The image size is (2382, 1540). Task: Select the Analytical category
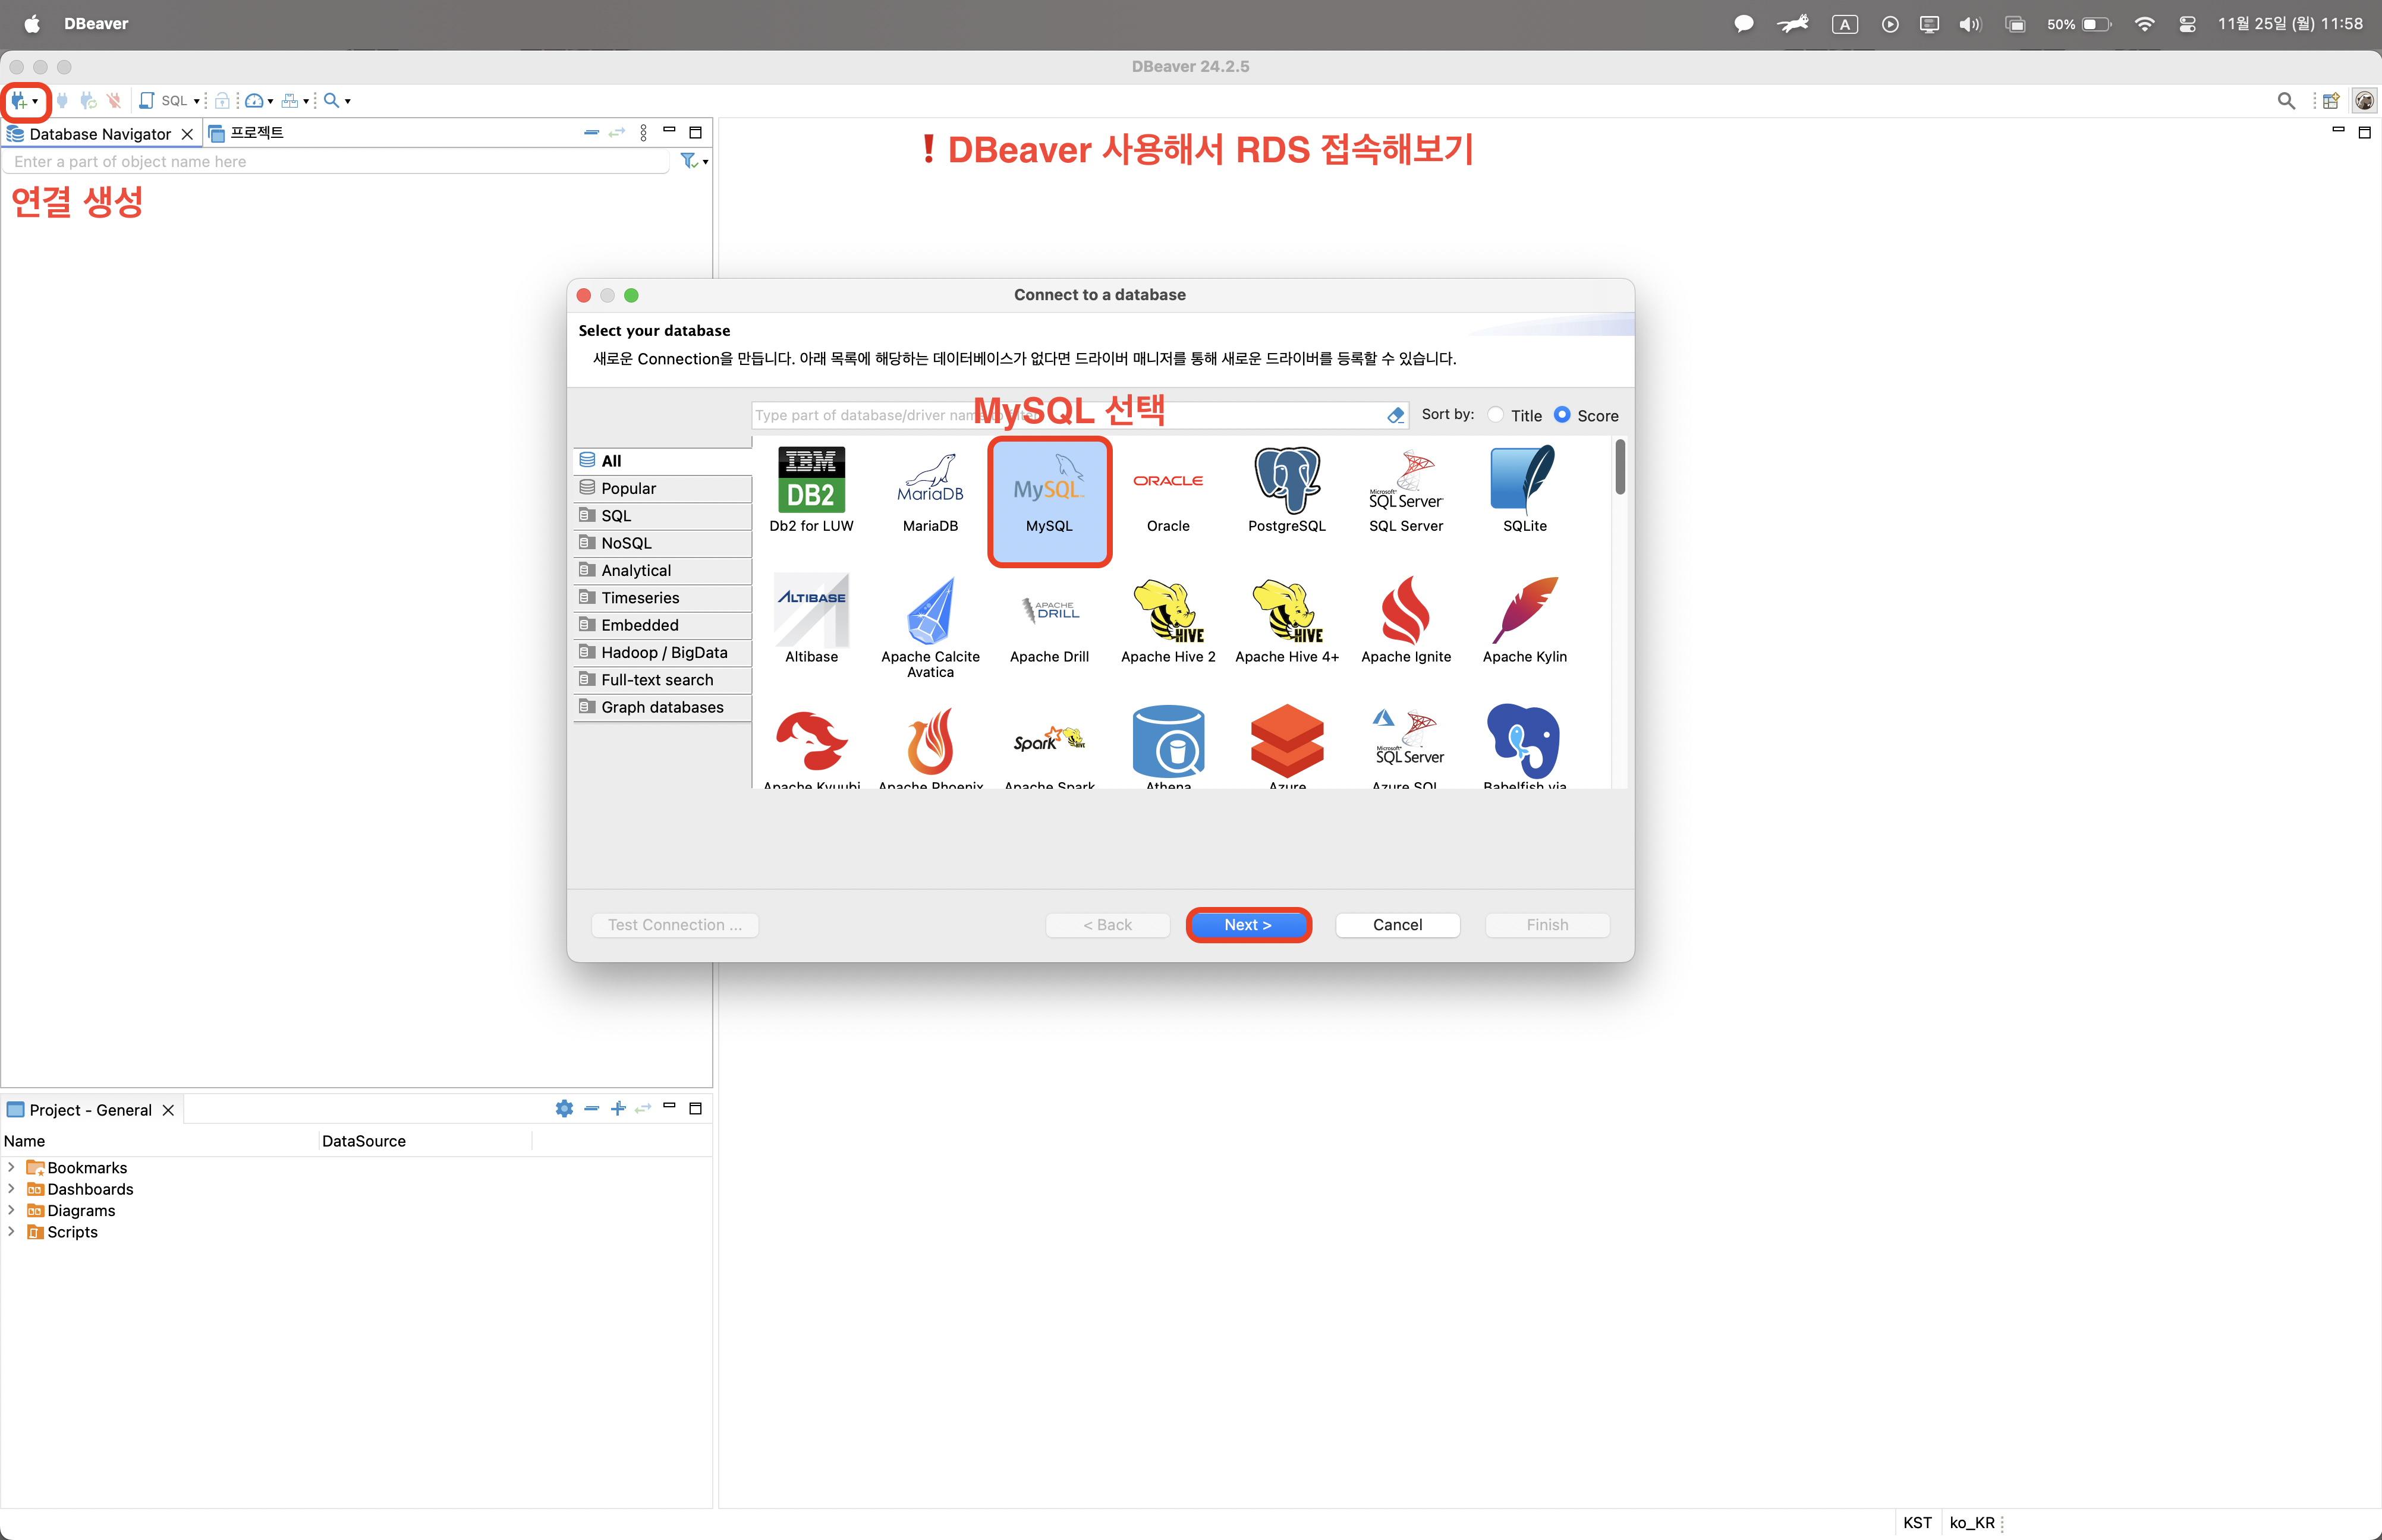point(662,570)
